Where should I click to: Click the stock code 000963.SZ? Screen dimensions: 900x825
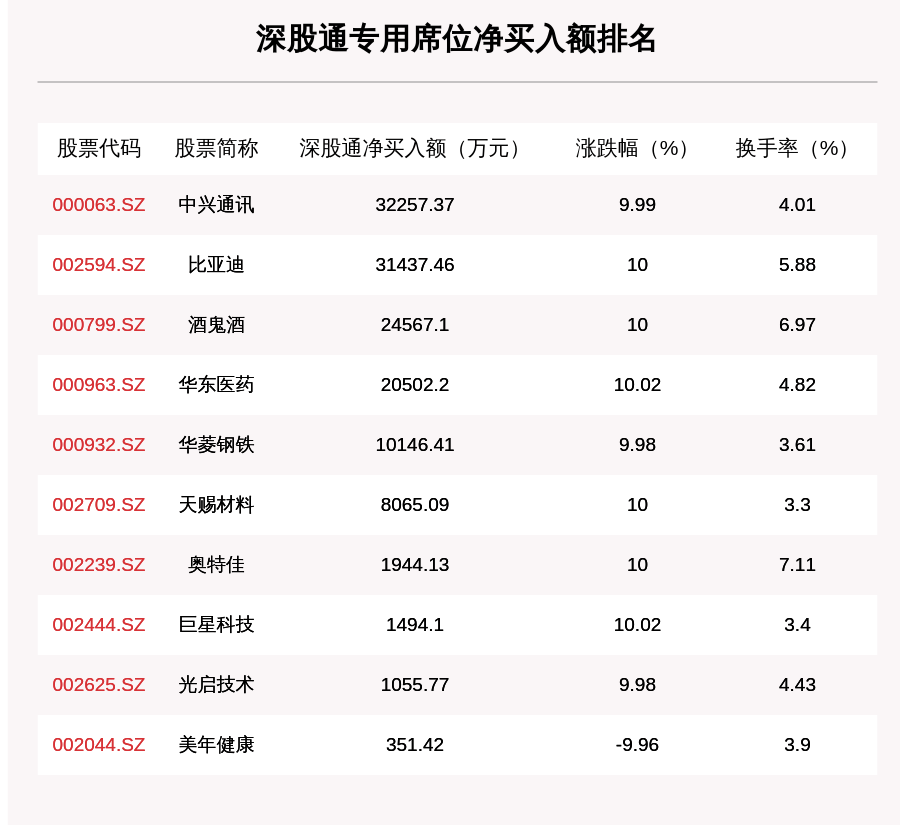tap(98, 385)
